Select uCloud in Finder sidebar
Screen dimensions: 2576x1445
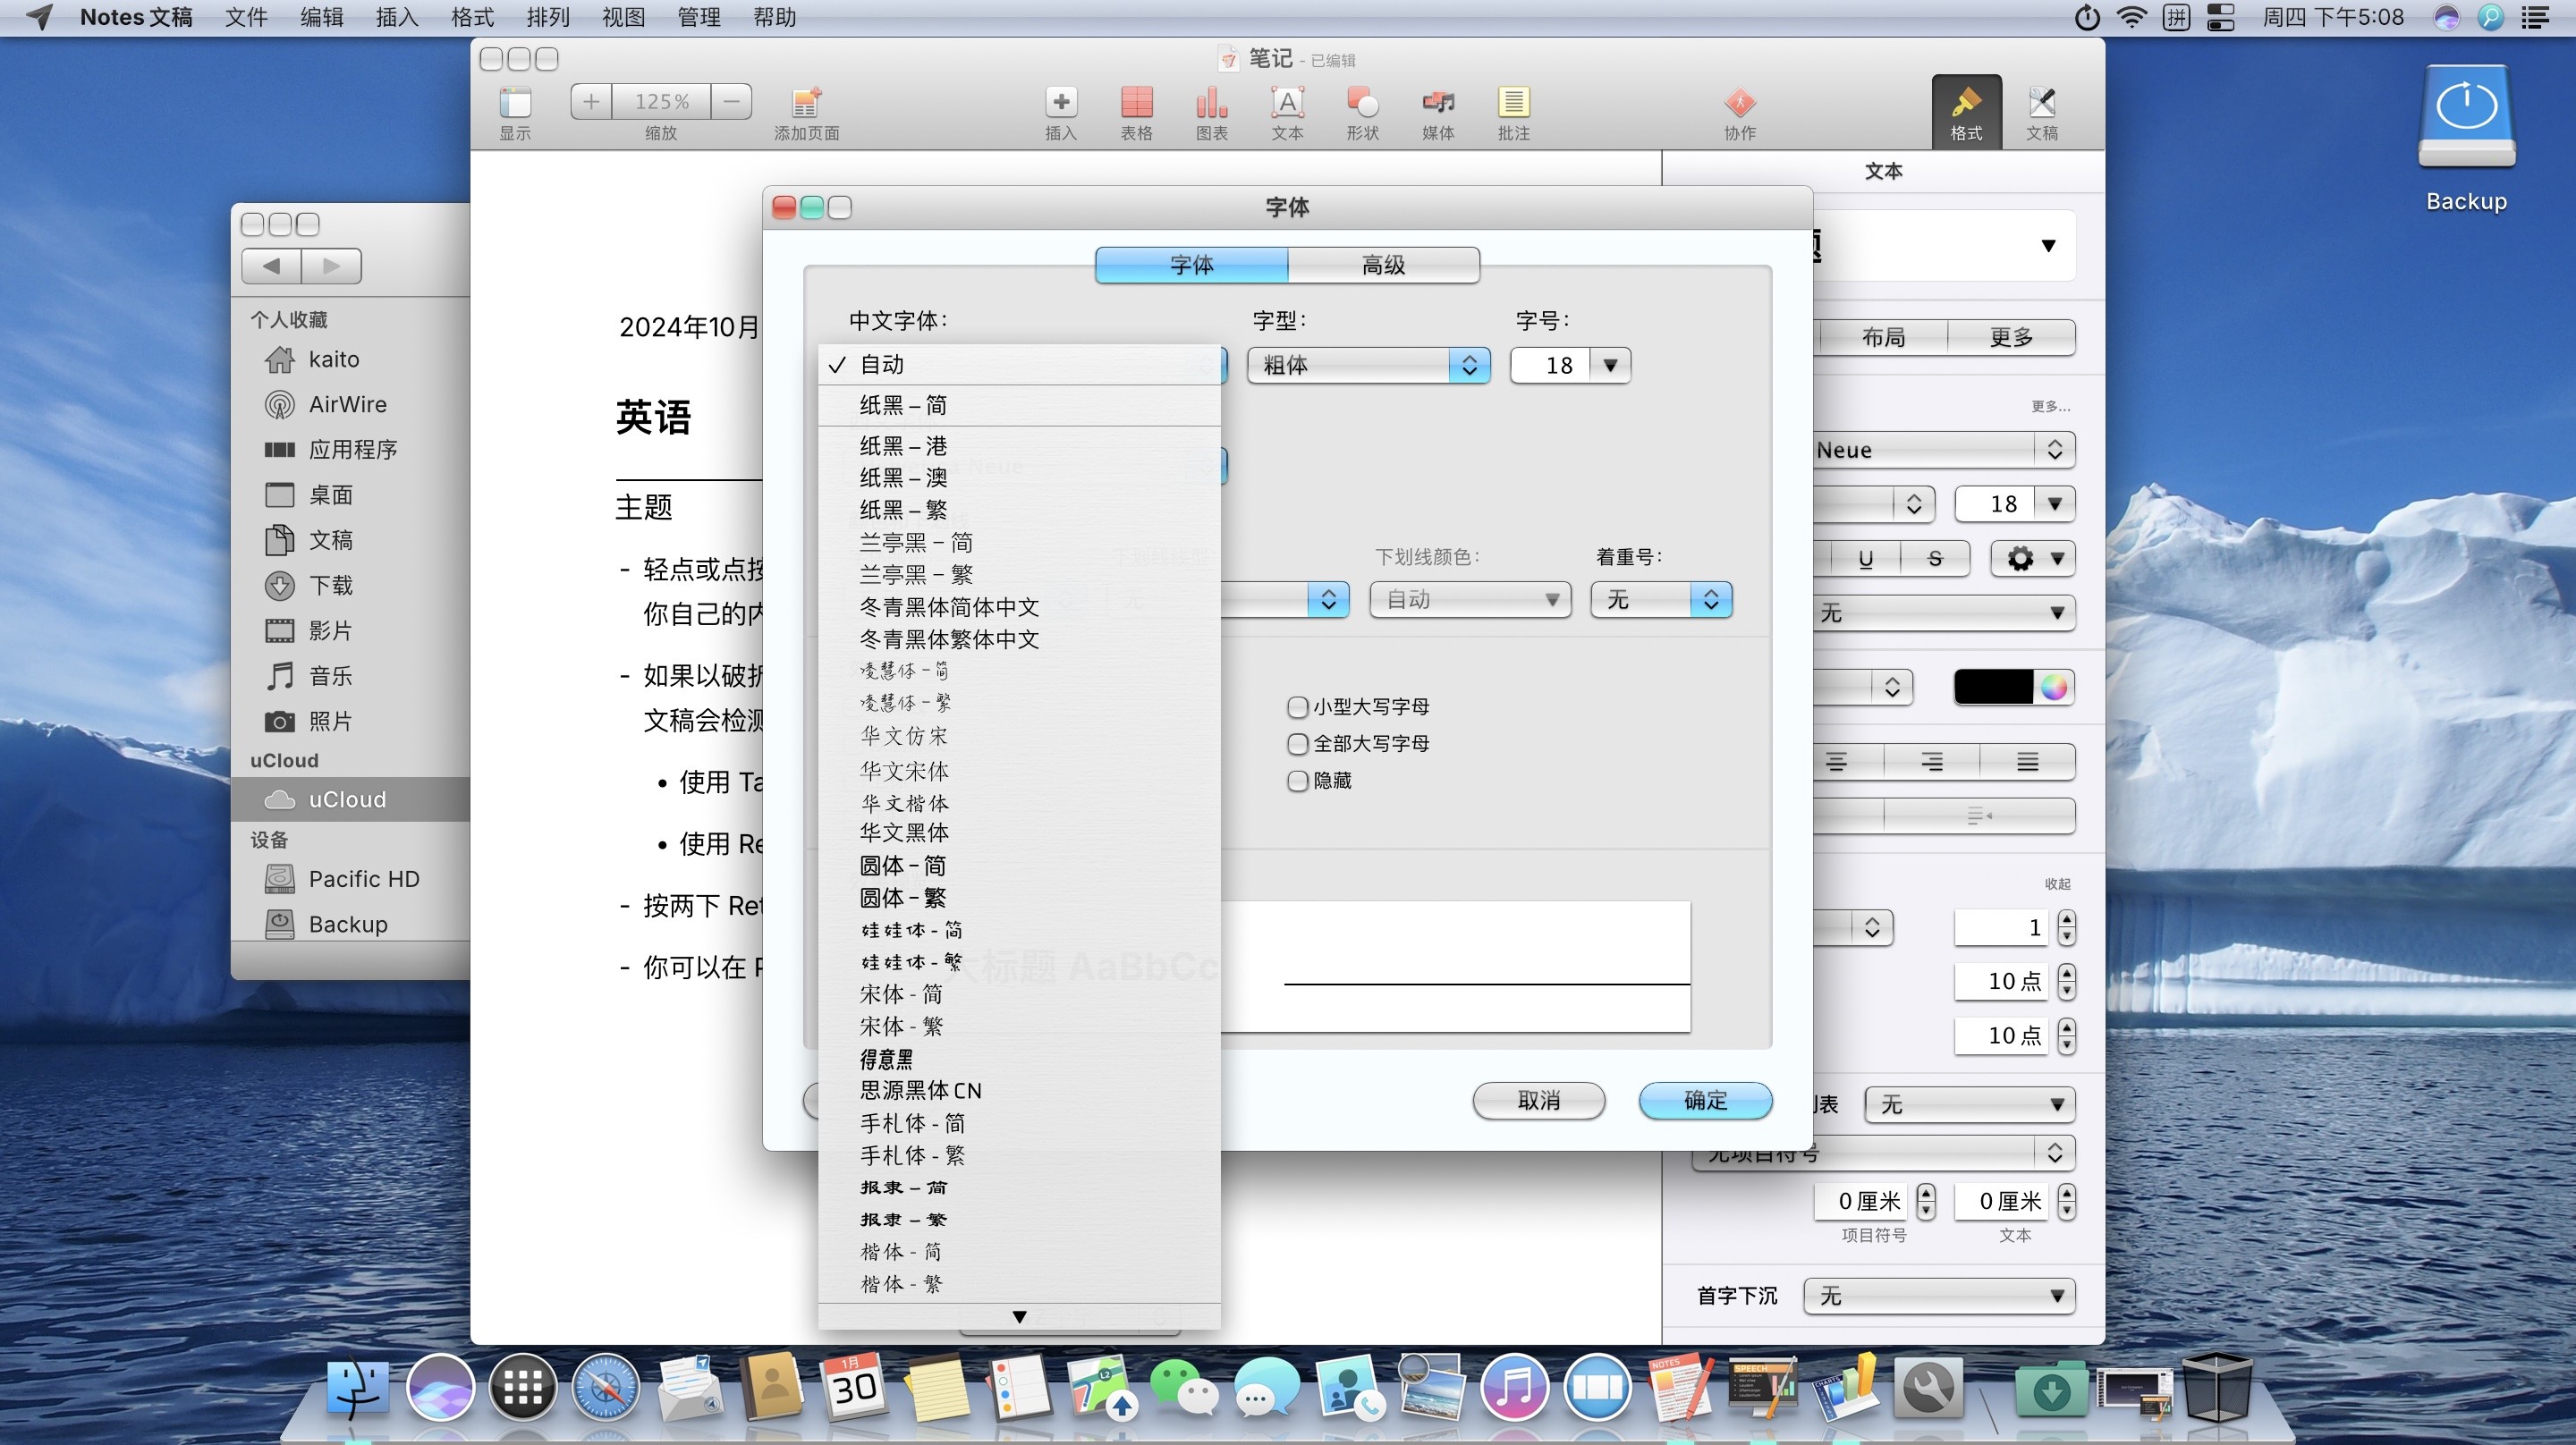pyautogui.click(x=351, y=799)
